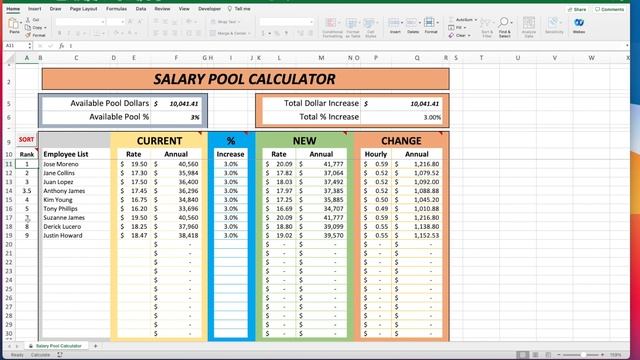Open Find & Select magnifier
The height and width of the screenshot is (360, 640).
click(x=504, y=22)
